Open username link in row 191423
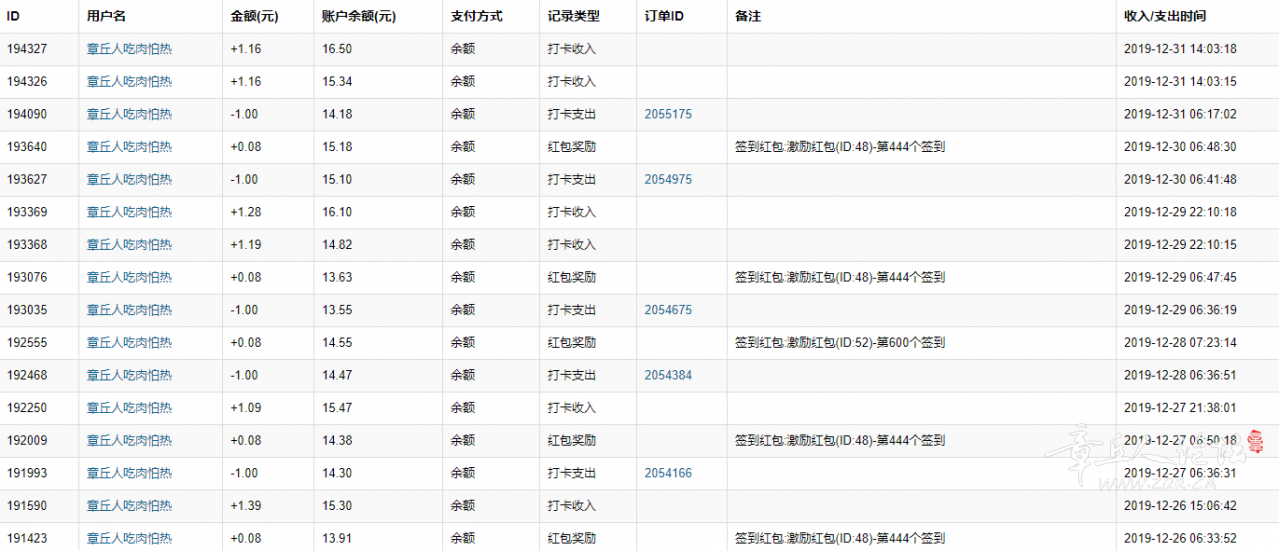This screenshot has height=551, width=1279. pos(129,538)
